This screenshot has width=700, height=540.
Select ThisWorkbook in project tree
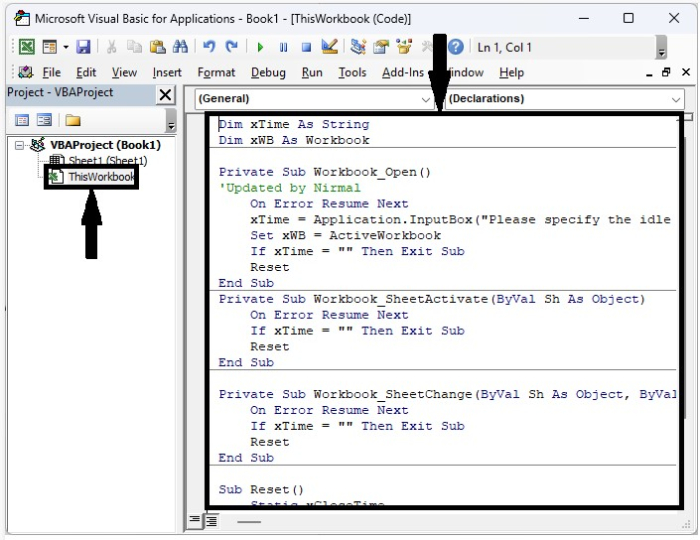tap(101, 177)
